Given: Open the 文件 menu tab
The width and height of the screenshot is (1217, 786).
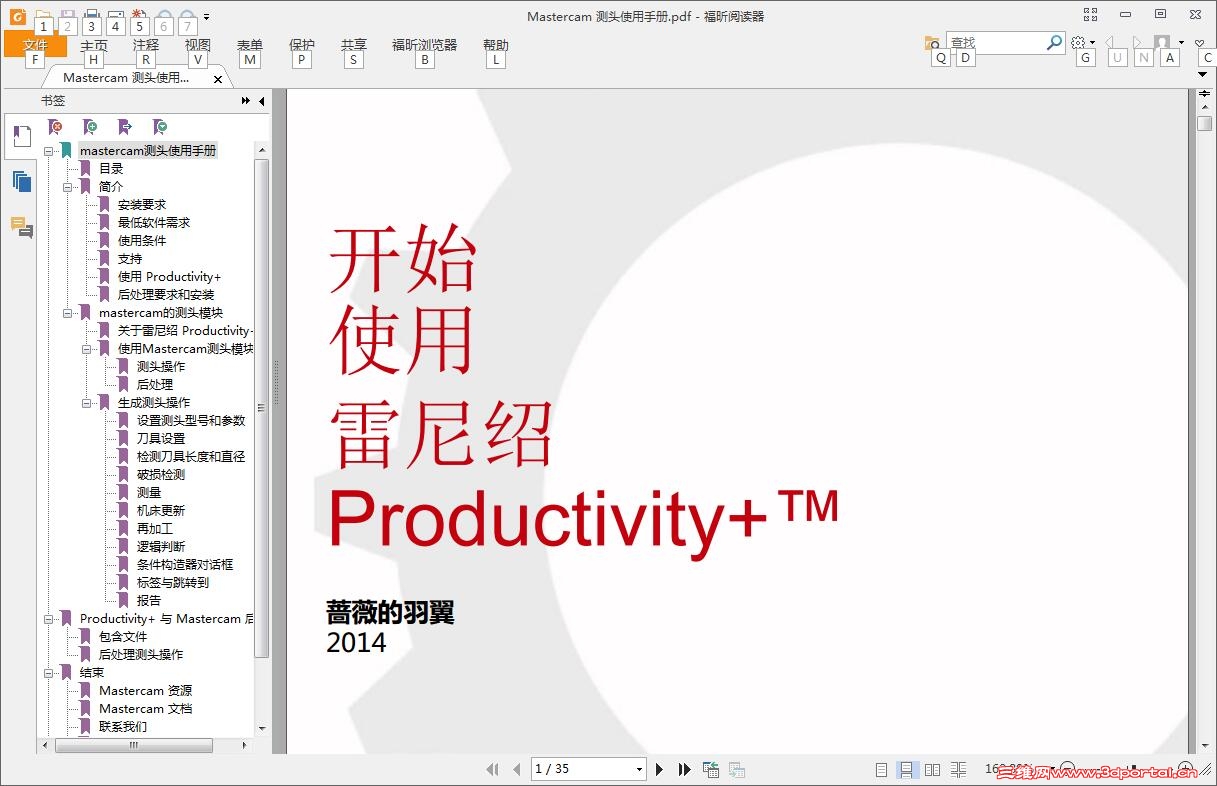Looking at the screenshot, I should click(x=35, y=44).
